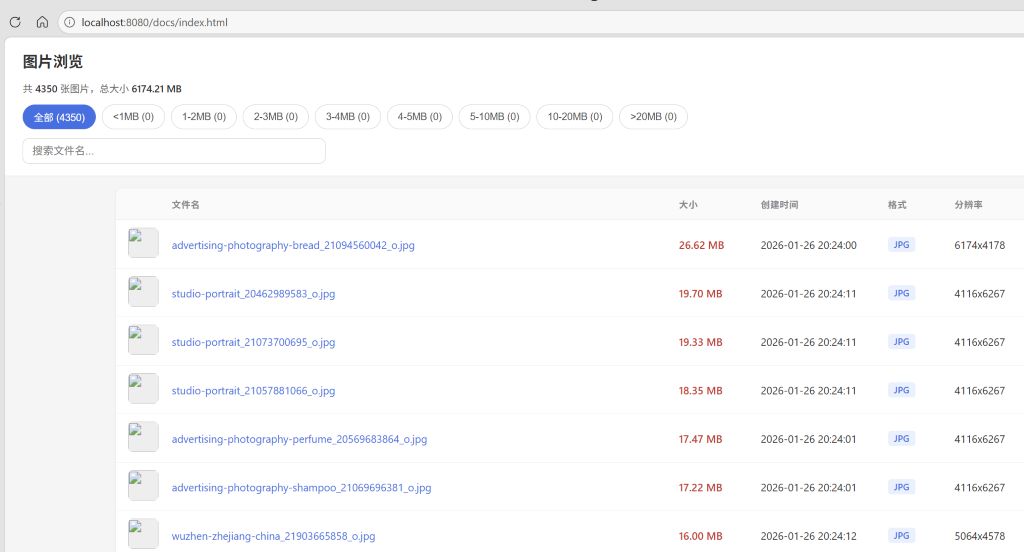This screenshot has width=1024, height=552.
Task: Click thumbnail of studio-portrait_21073700695 image
Action: 143,340
